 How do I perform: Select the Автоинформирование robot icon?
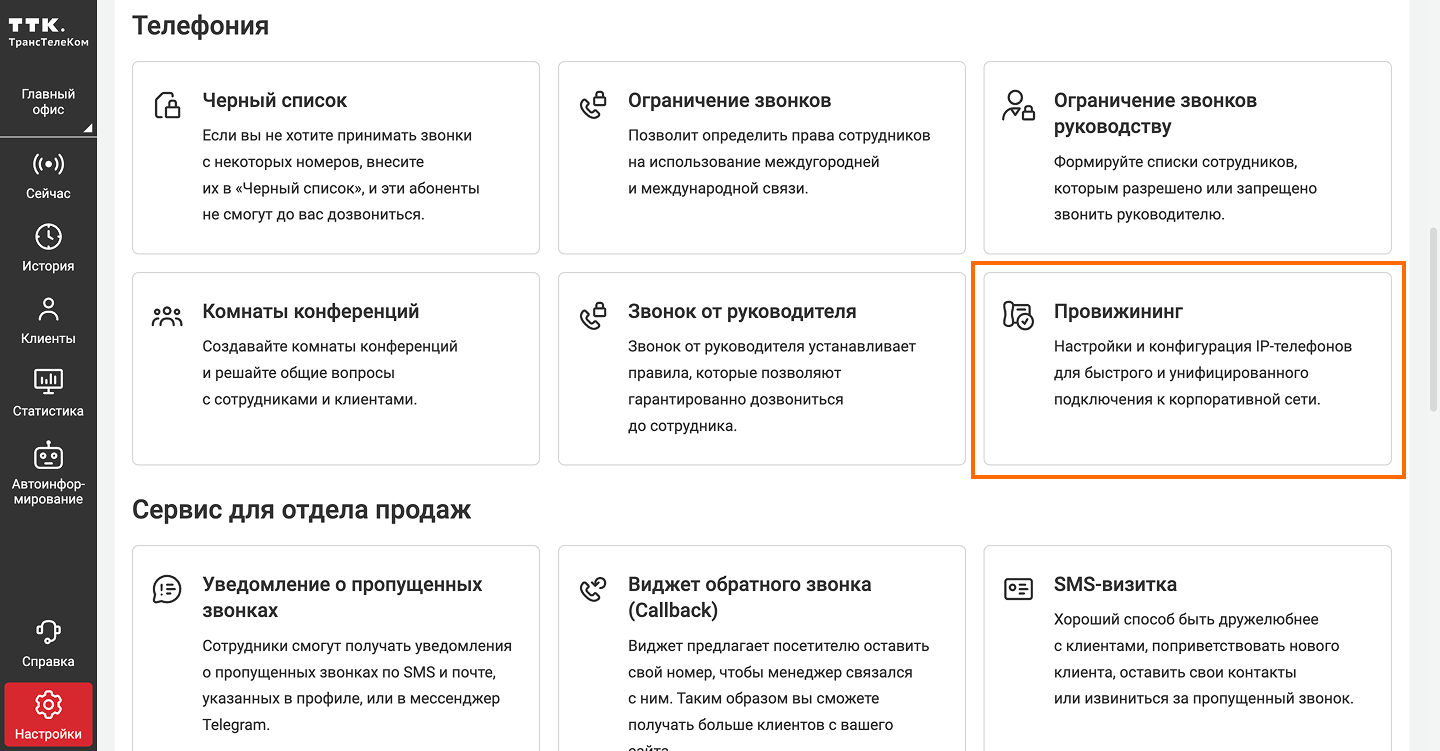[x=48, y=455]
